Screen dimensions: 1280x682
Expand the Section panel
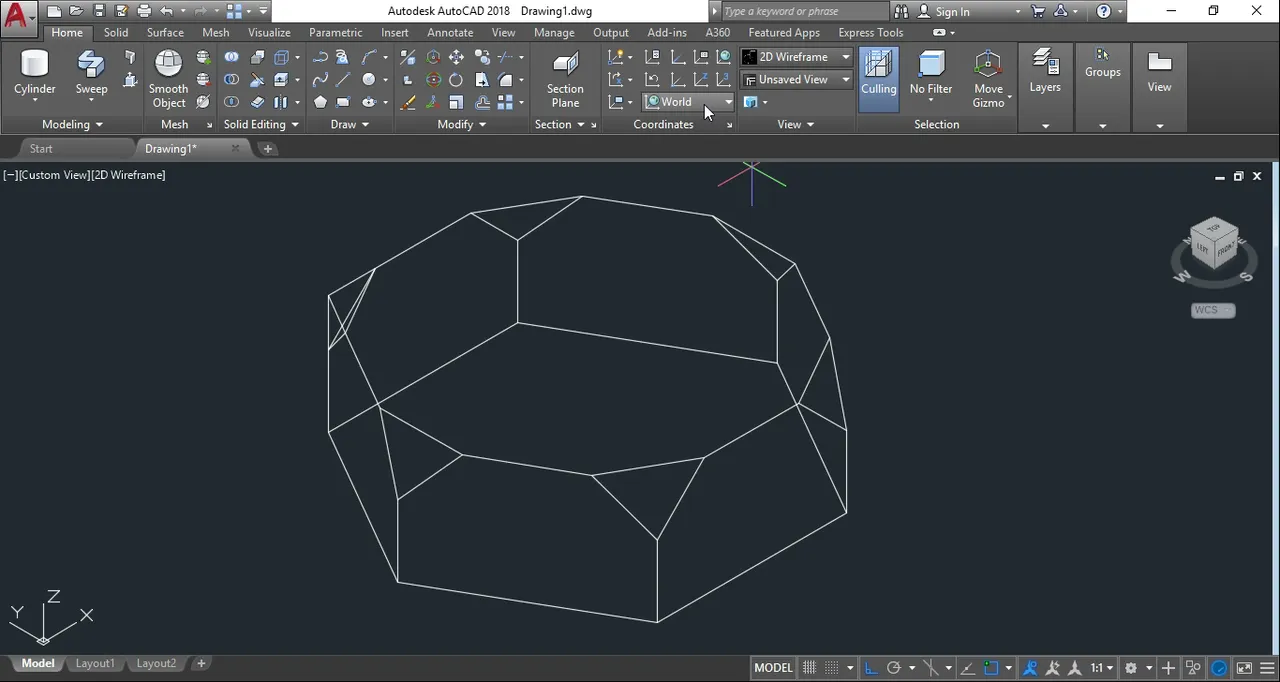click(559, 124)
